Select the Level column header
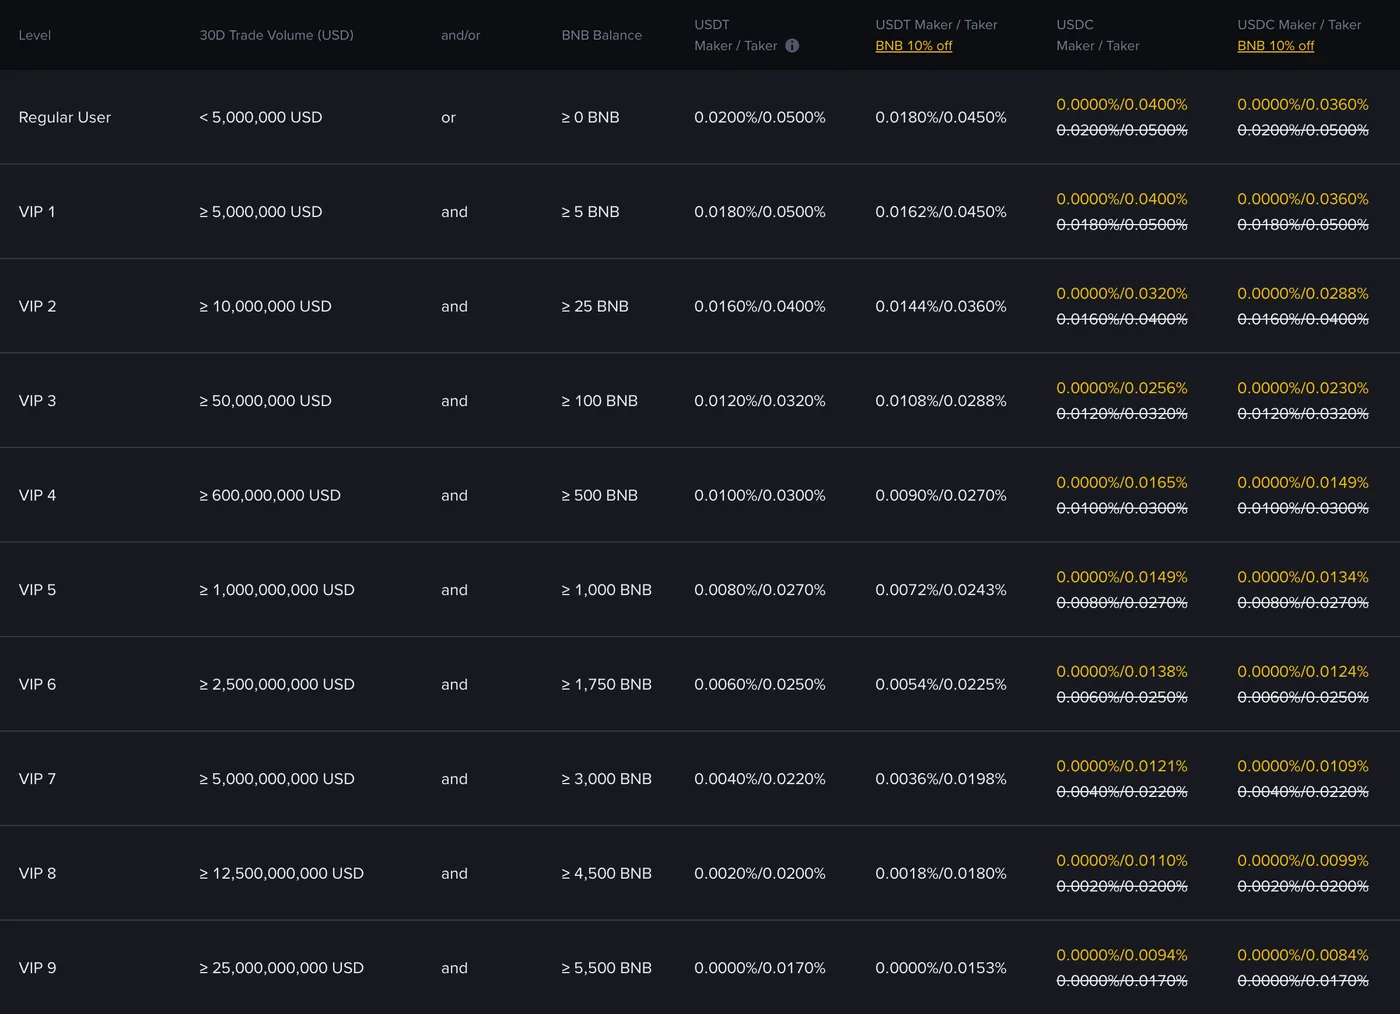This screenshot has width=1400, height=1014. [35, 35]
